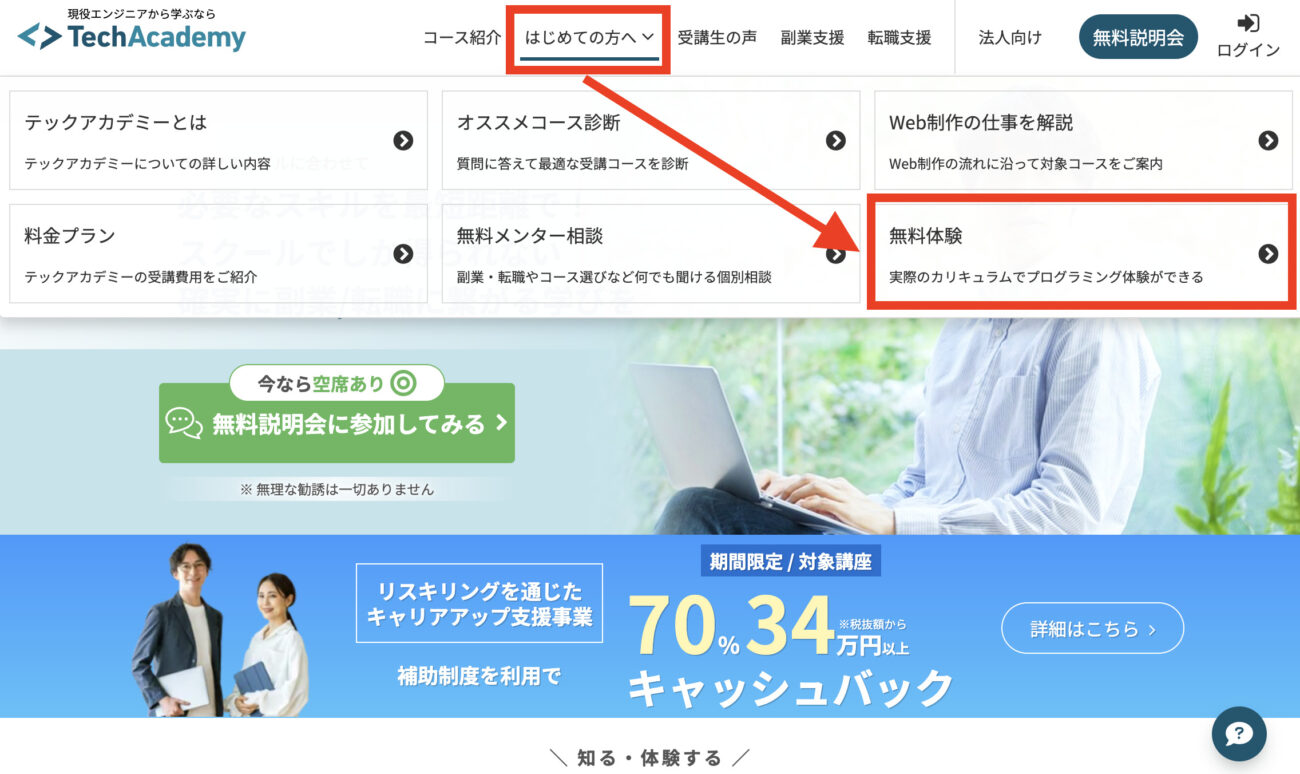The height and width of the screenshot is (774, 1300).
Task: Open 無料メンター相談 menu card
Action: (651, 254)
